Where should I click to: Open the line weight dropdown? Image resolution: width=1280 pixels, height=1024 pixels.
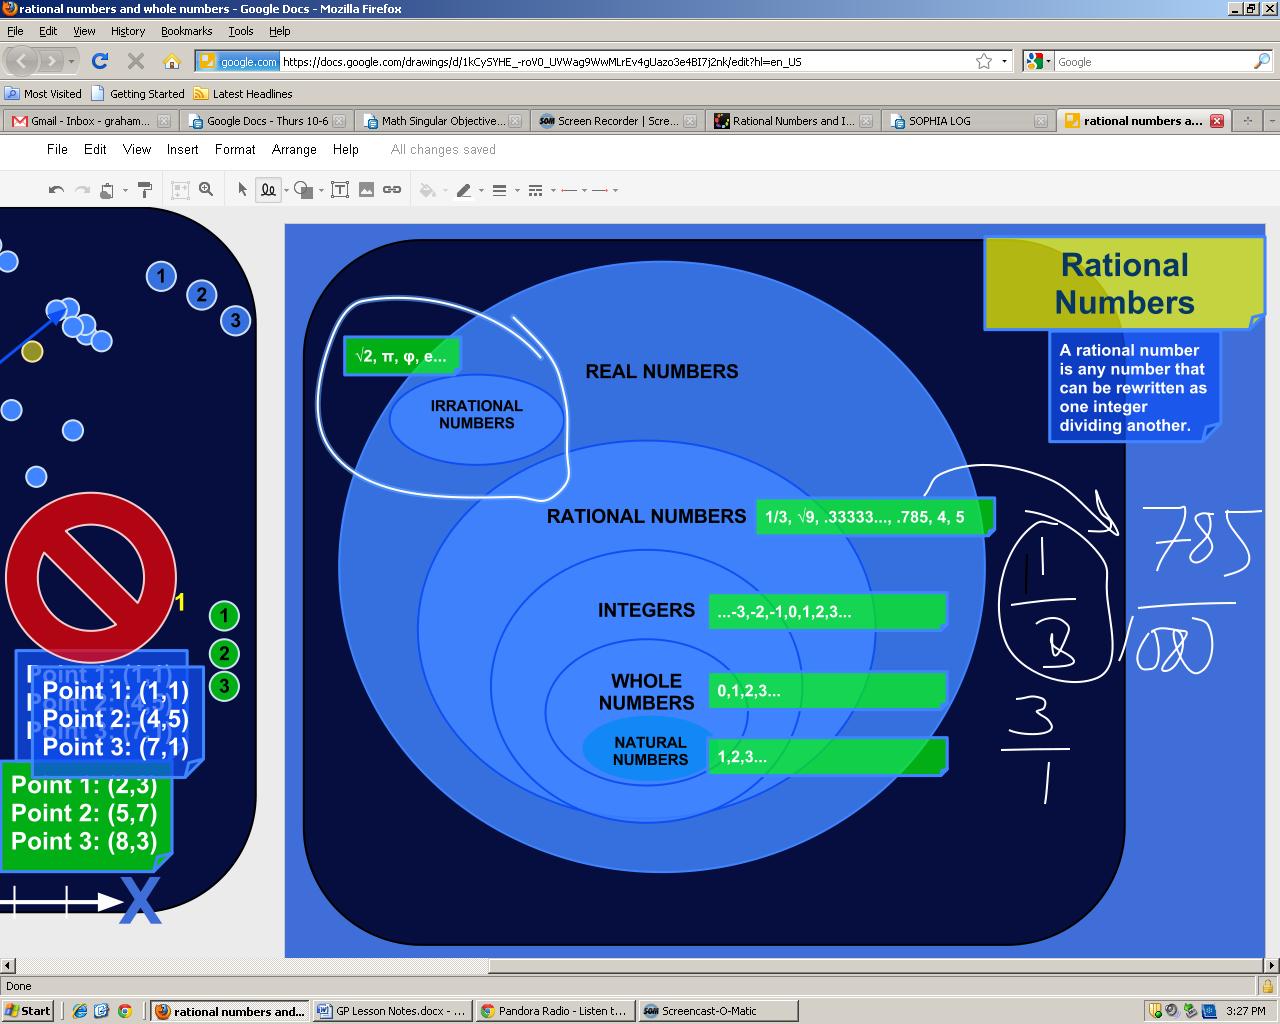pyautogui.click(x=517, y=191)
